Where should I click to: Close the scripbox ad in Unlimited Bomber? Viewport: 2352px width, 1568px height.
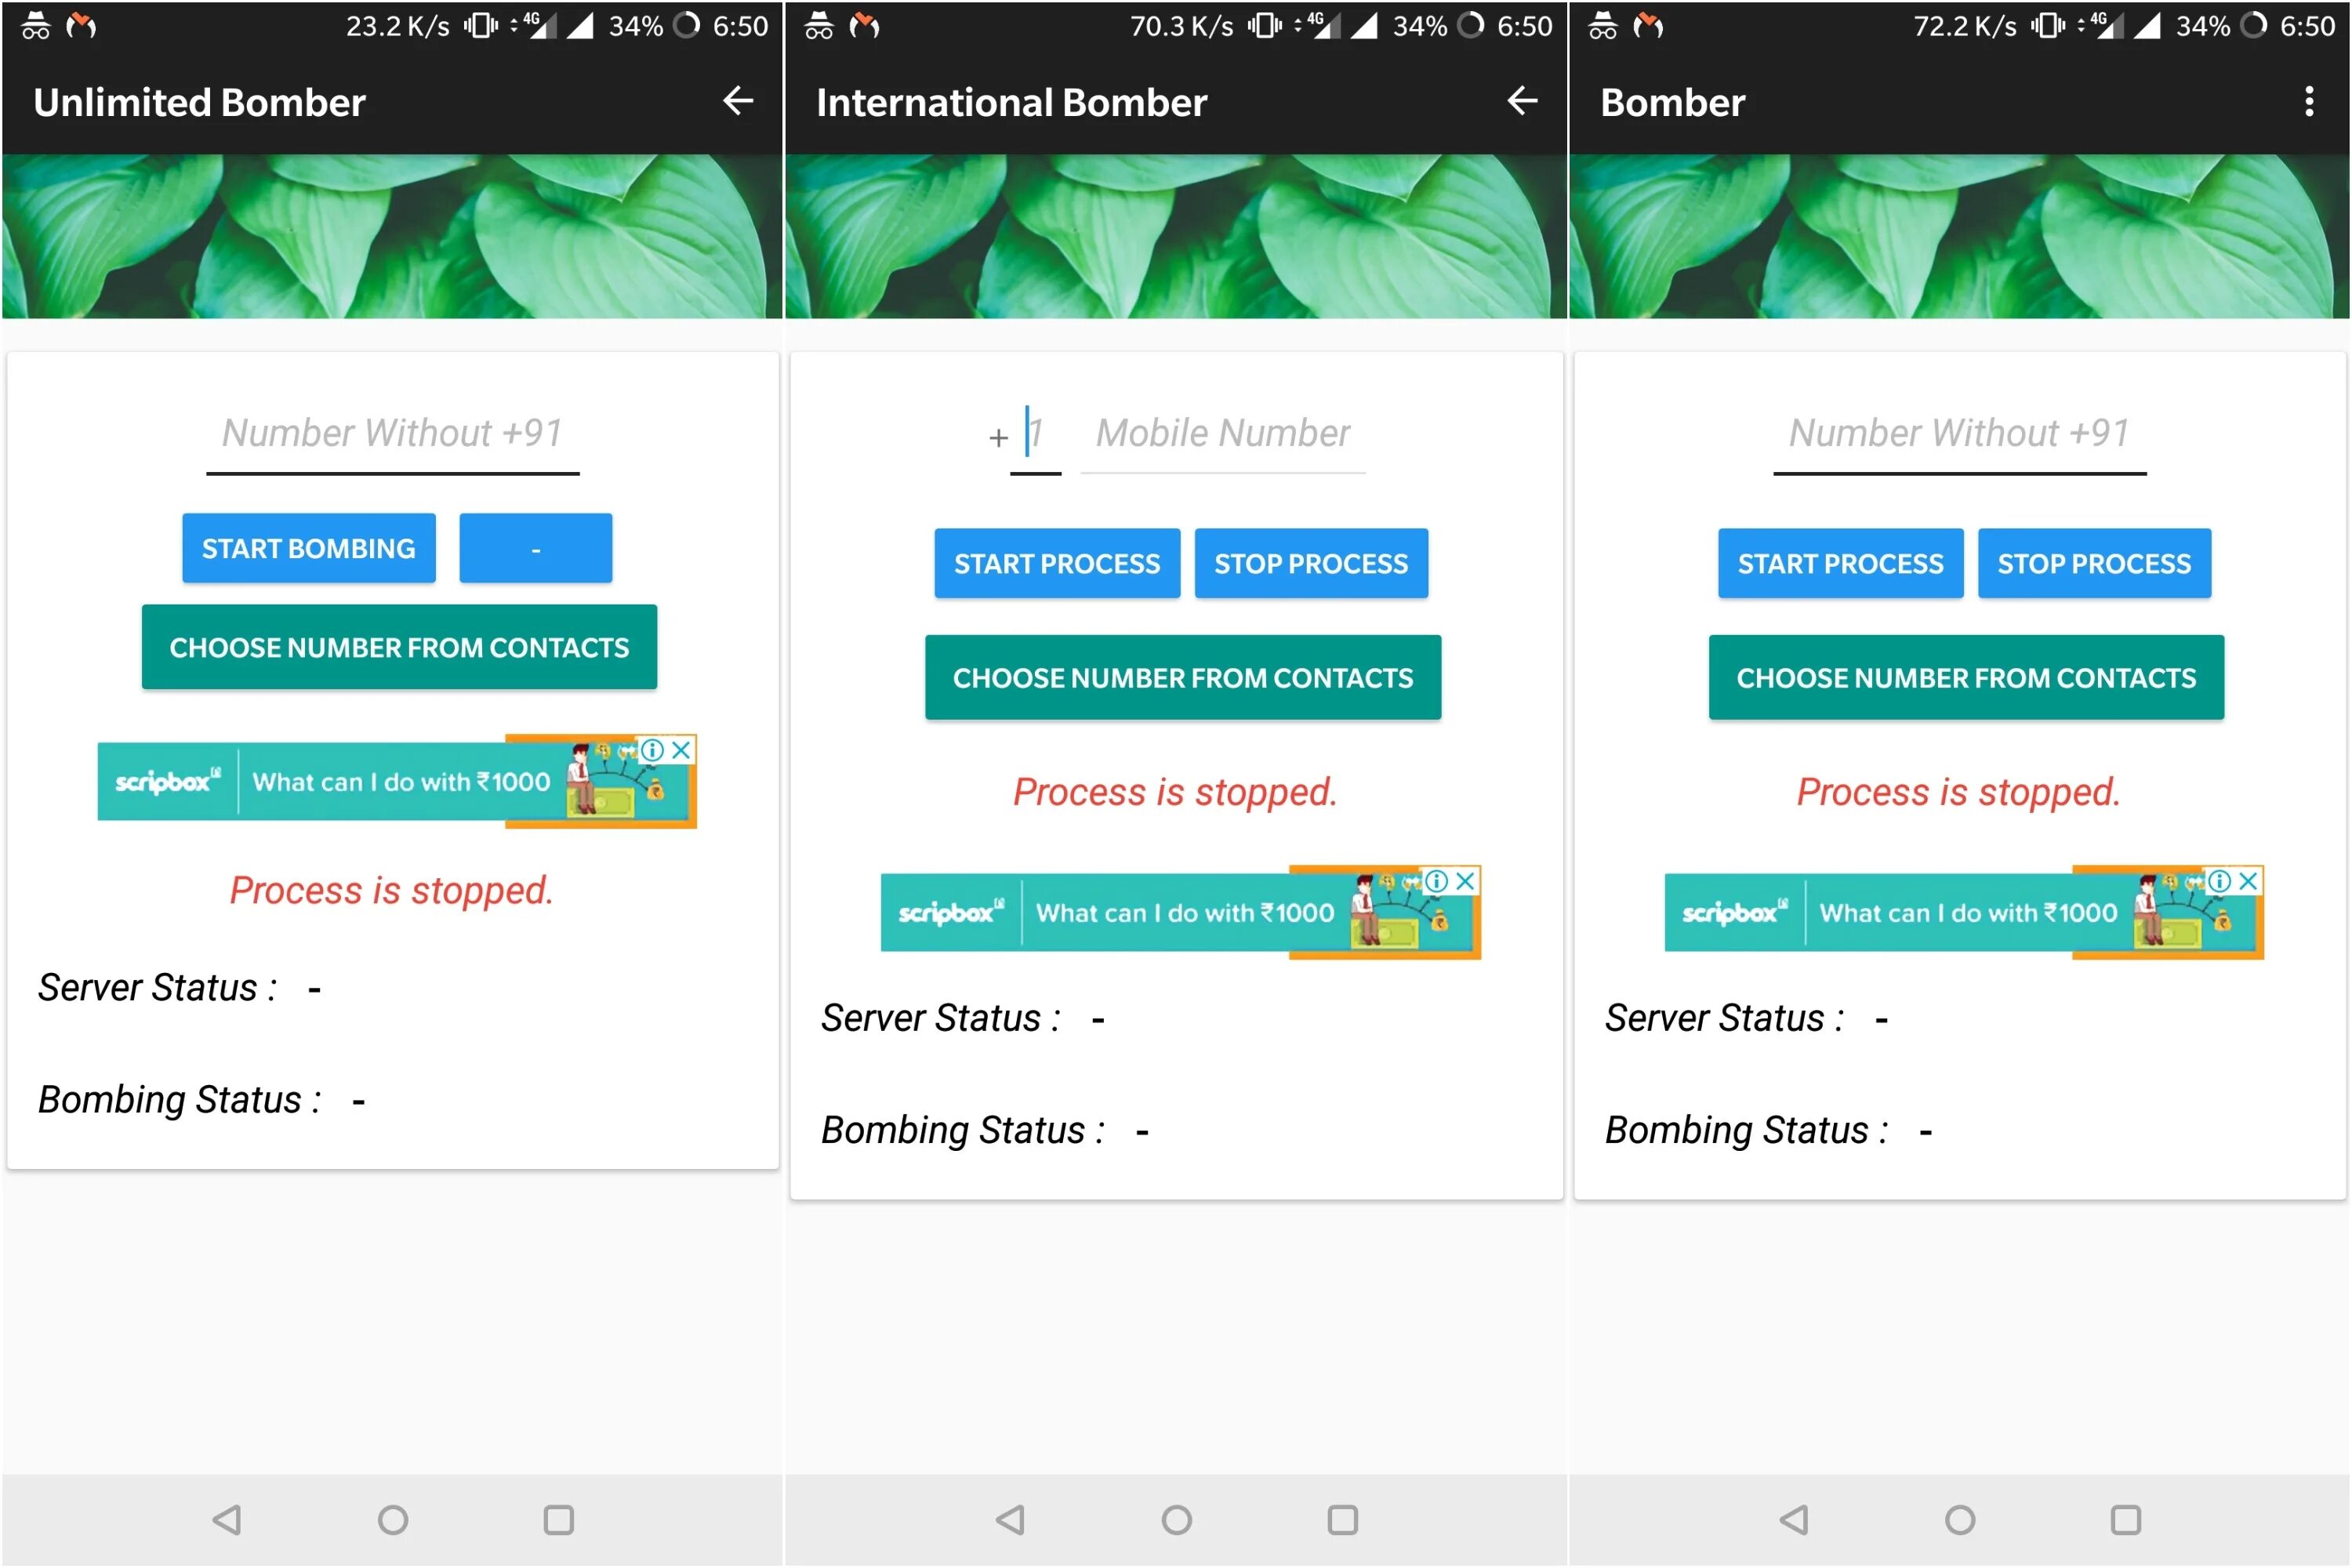point(682,750)
